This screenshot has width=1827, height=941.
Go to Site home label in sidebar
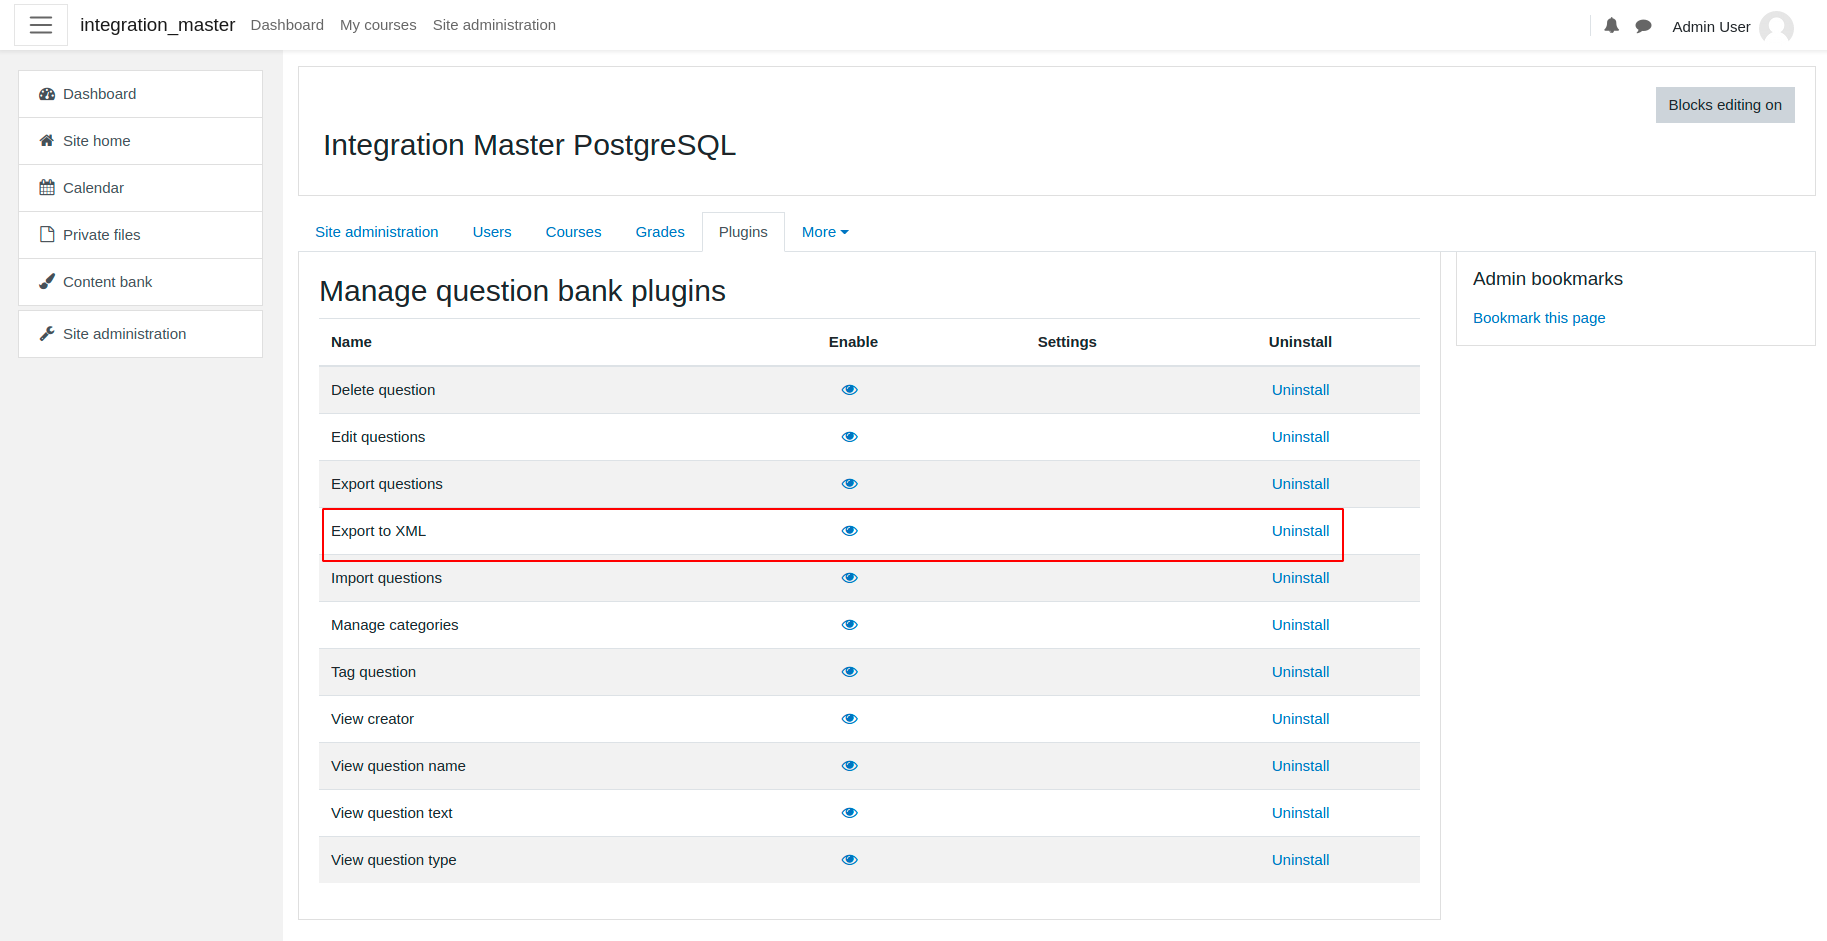pos(96,141)
